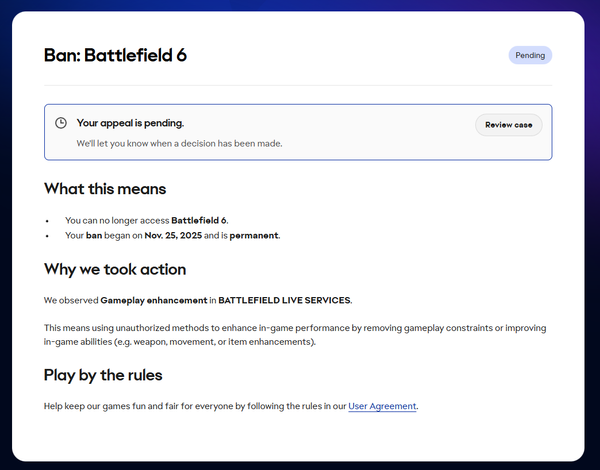Click the divider line under the title

pyautogui.click(x=298, y=85)
